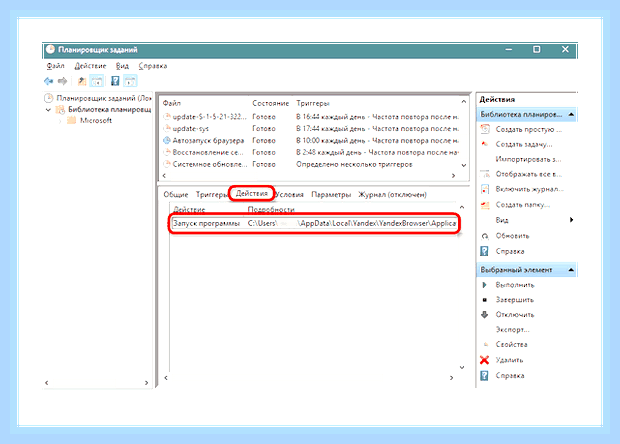
Task: Click the Help toolbar icon with question mark
Action: 115,81
